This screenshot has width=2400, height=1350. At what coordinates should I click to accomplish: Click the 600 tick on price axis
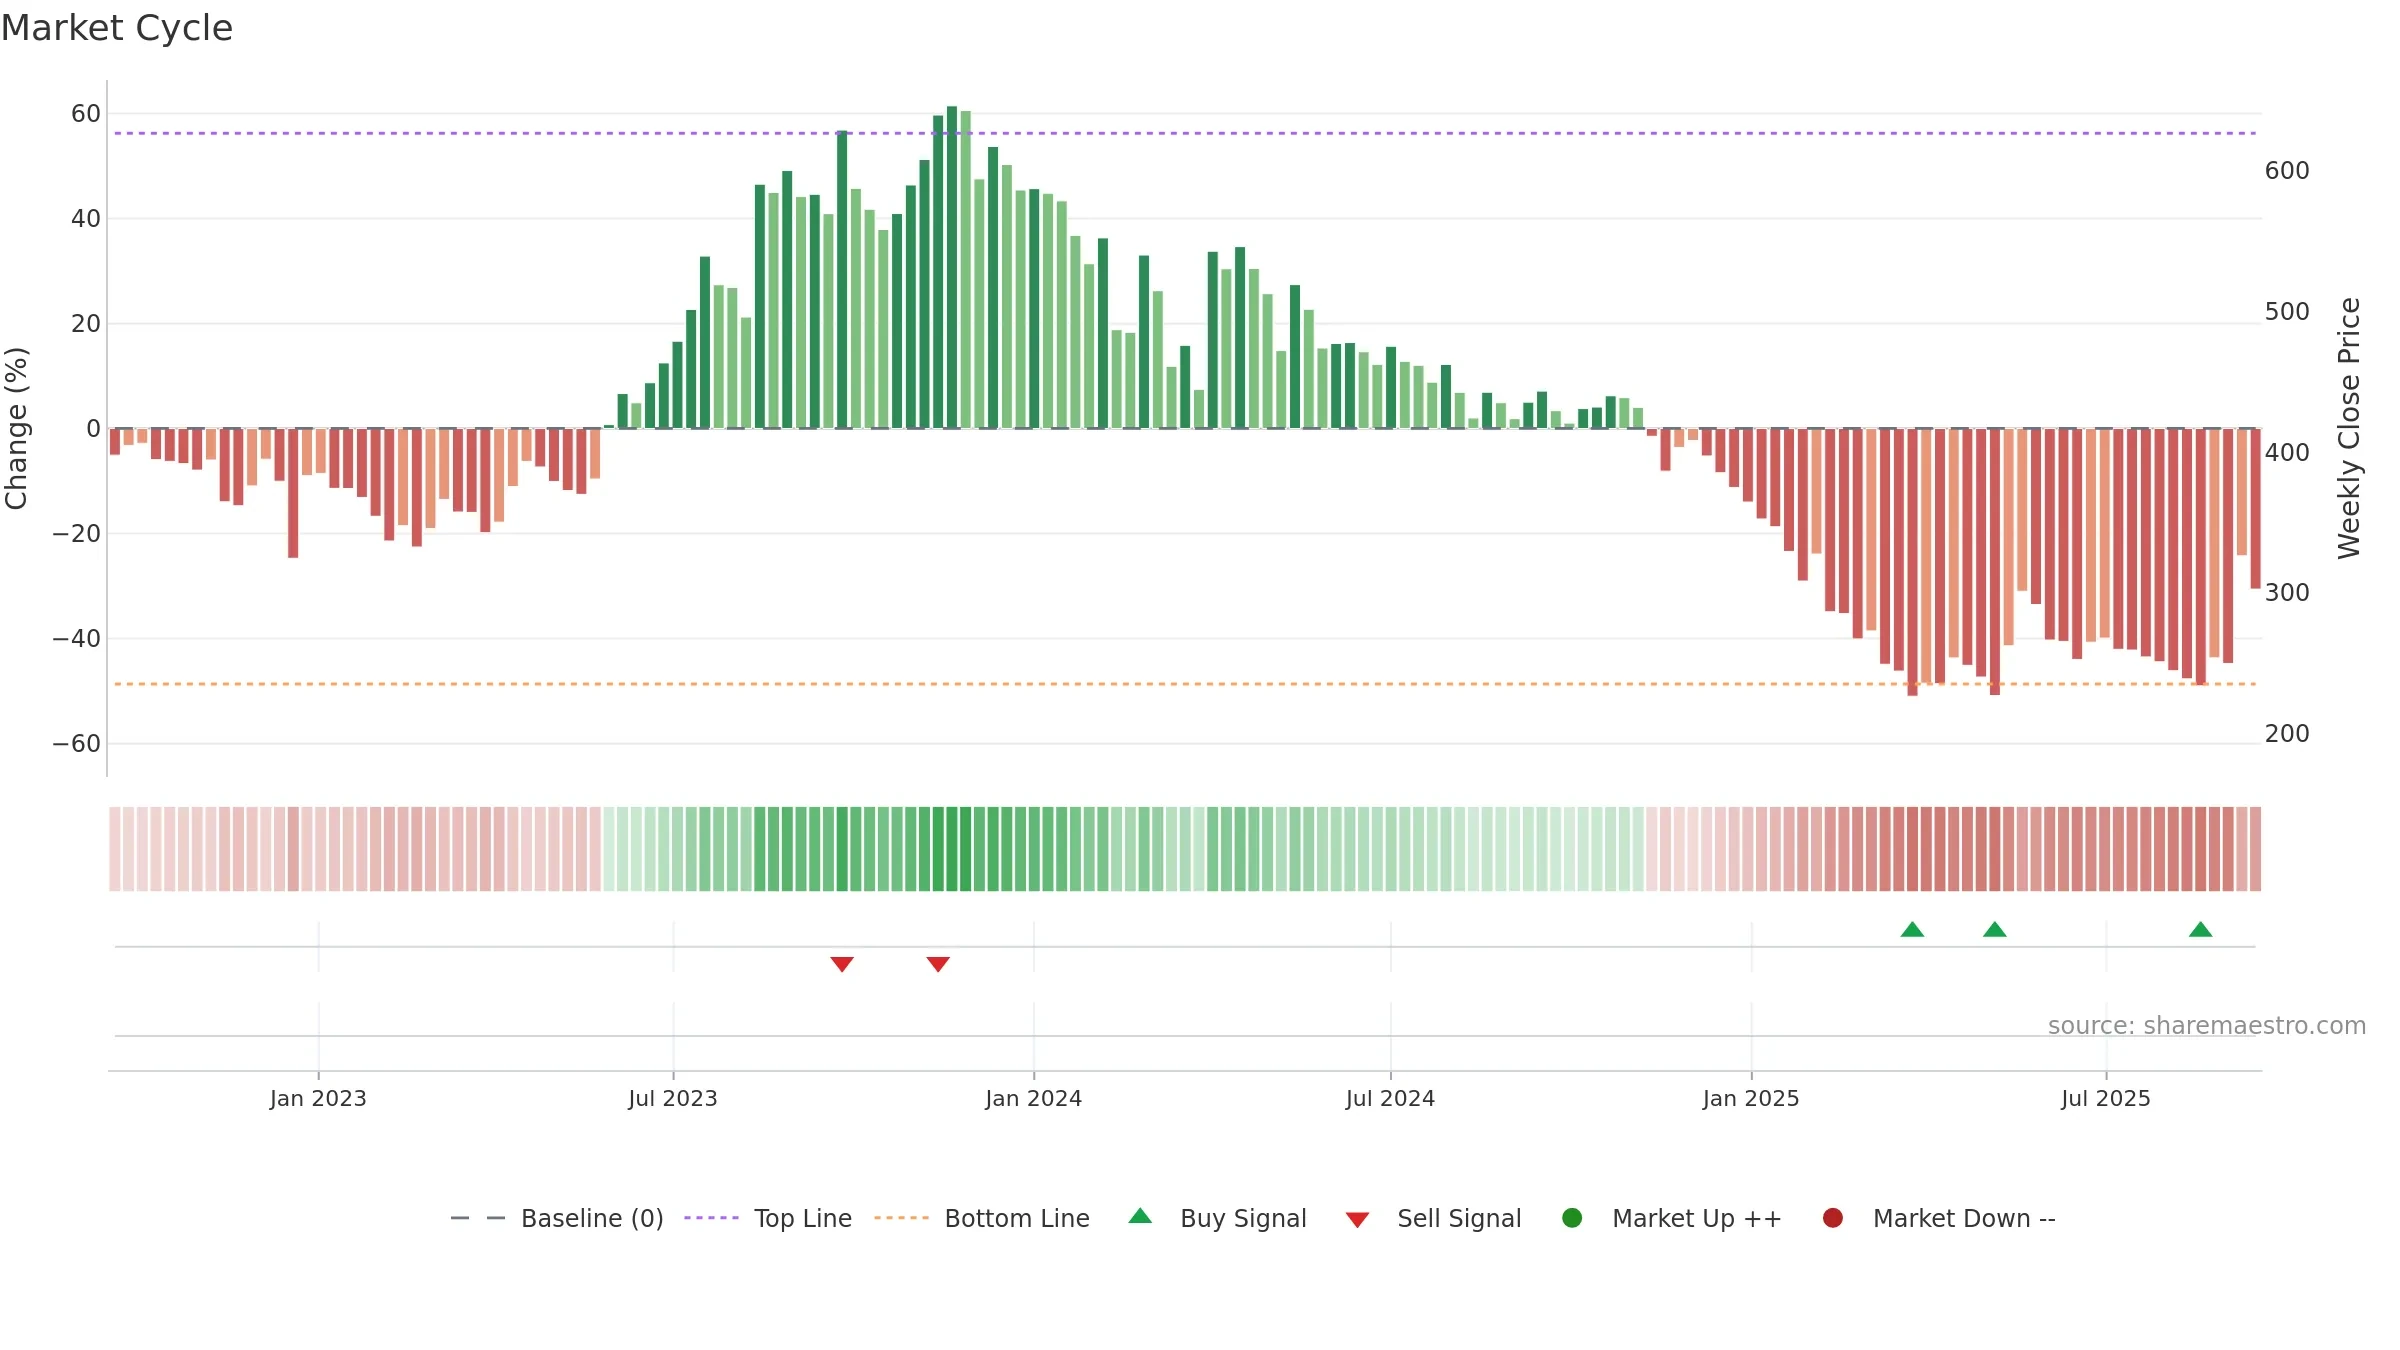[x=2287, y=171]
